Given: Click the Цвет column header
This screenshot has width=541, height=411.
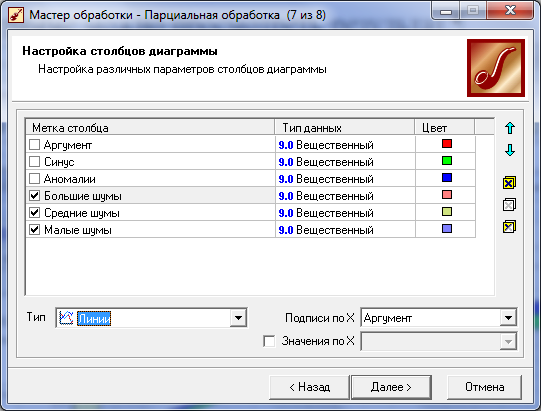Looking at the screenshot, I should 444,128.
